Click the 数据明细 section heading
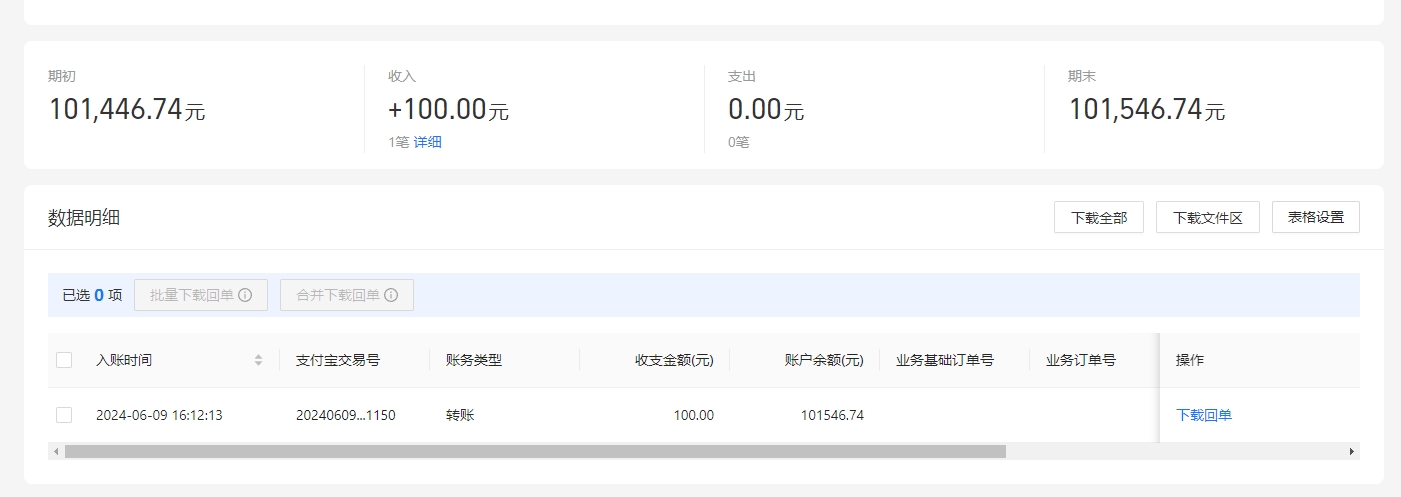Screen dimensions: 1401x497 click(84, 218)
